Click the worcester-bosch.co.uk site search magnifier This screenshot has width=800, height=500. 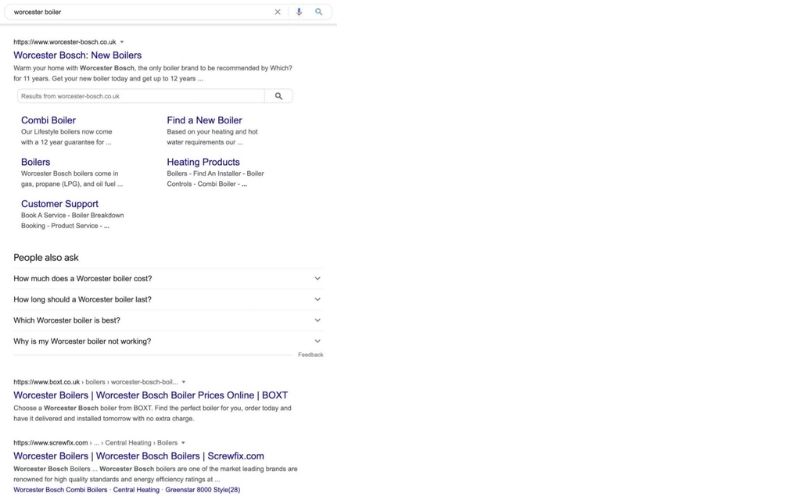pos(279,96)
